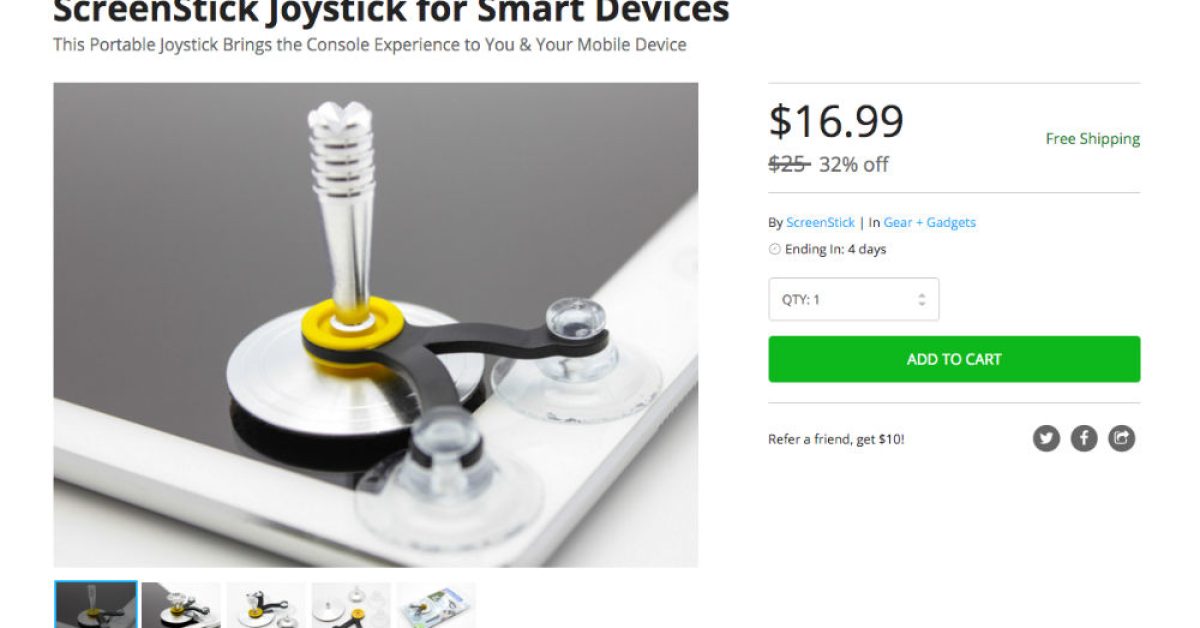
Task: Click the share-link arrow icon
Action: [1122, 438]
